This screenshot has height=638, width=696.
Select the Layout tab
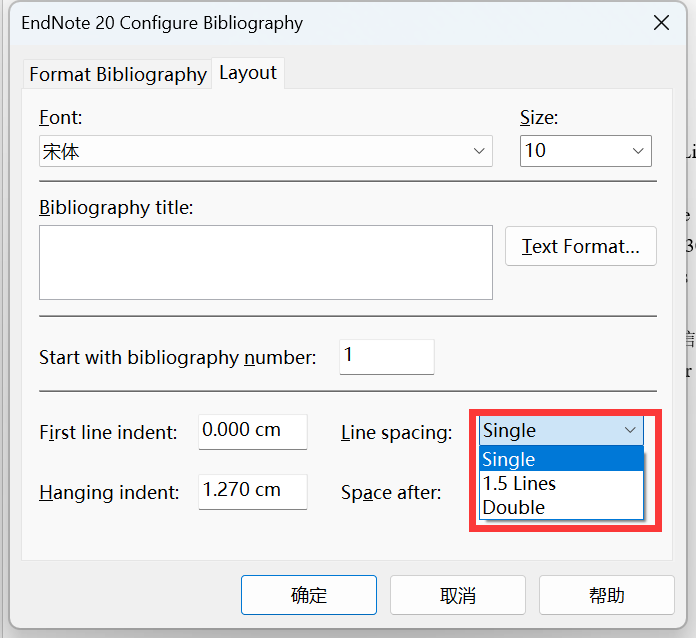(248, 73)
